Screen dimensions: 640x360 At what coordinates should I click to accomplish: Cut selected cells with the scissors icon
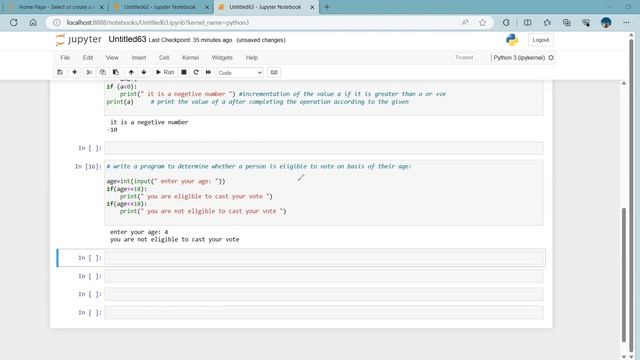[89, 72]
